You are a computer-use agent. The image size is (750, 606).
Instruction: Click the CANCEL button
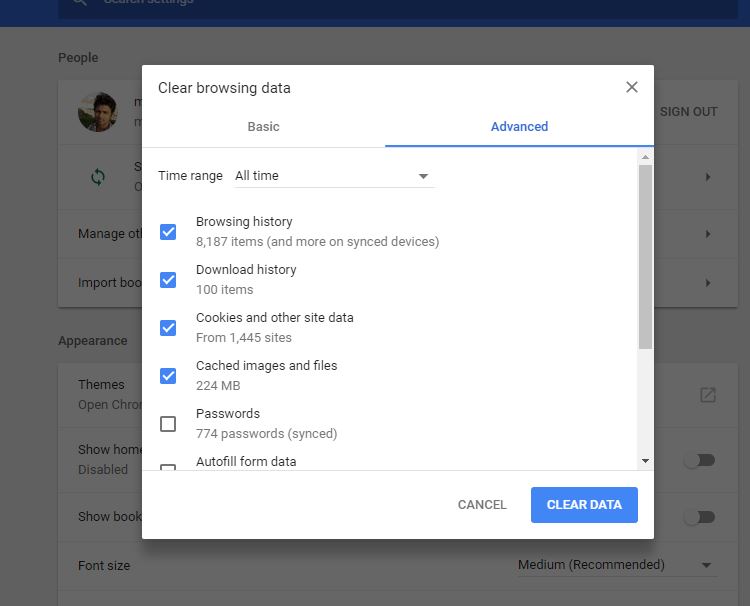click(482, 505)
